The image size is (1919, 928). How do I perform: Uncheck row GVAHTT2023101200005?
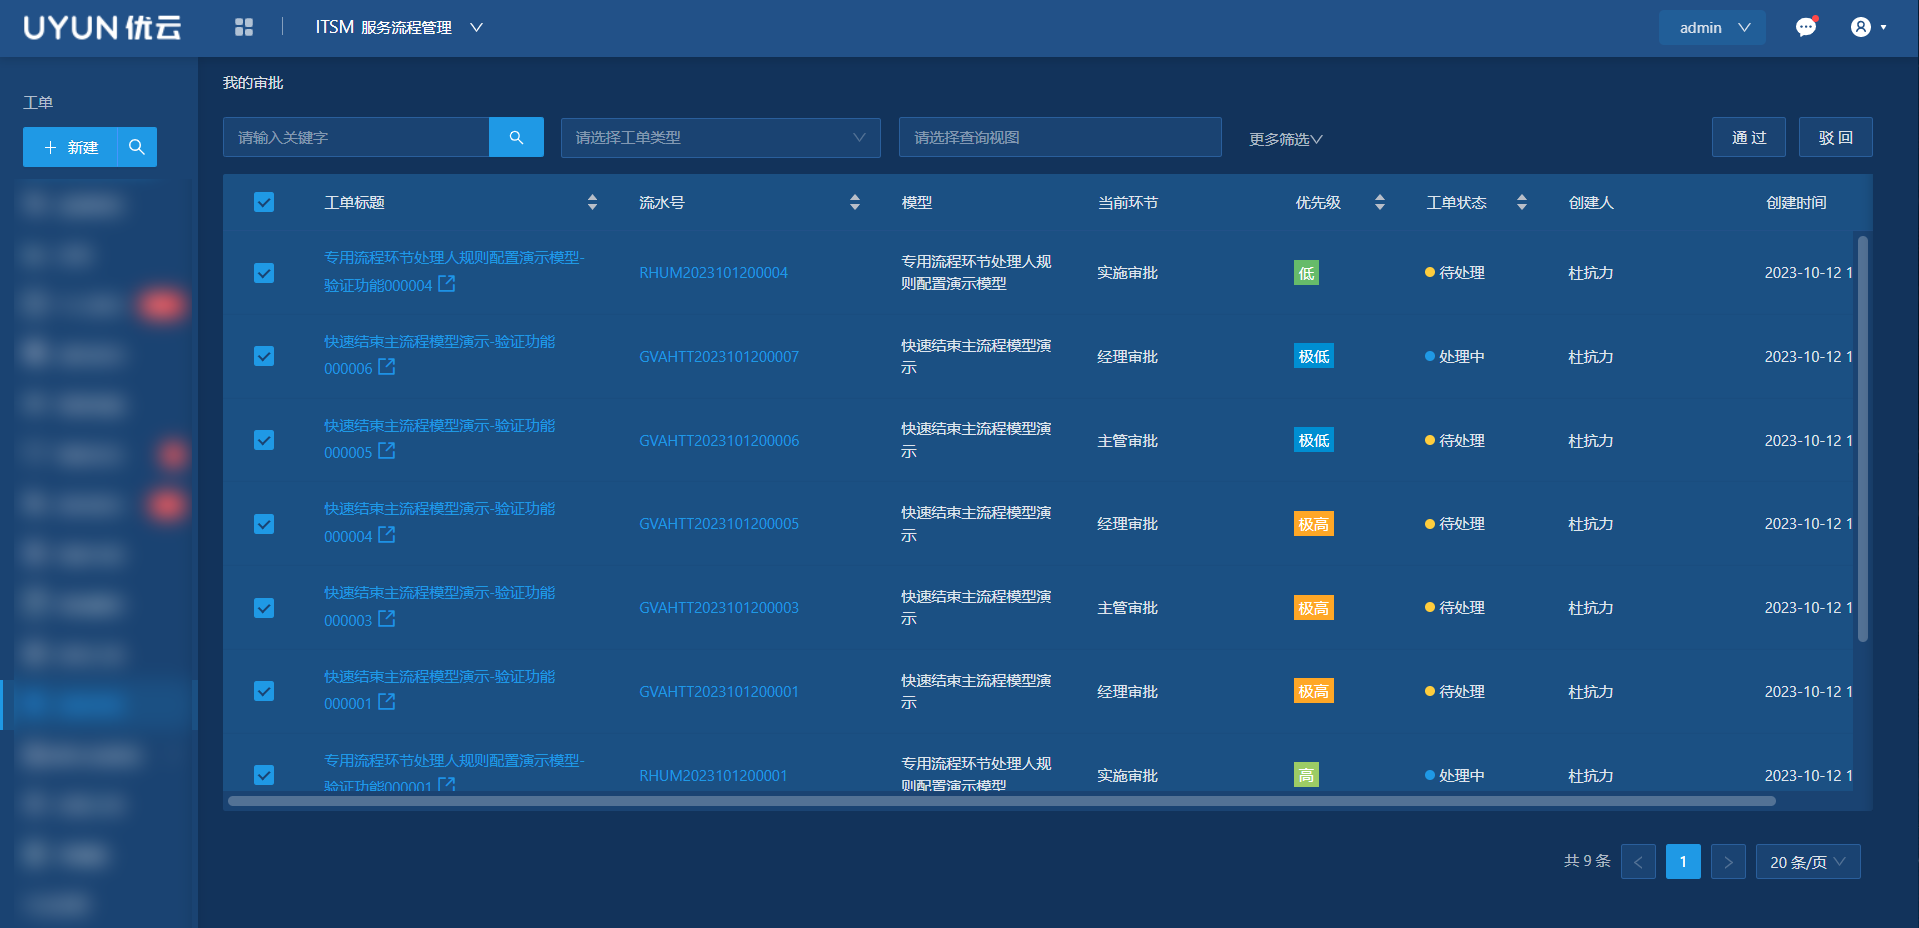[264, 524]
